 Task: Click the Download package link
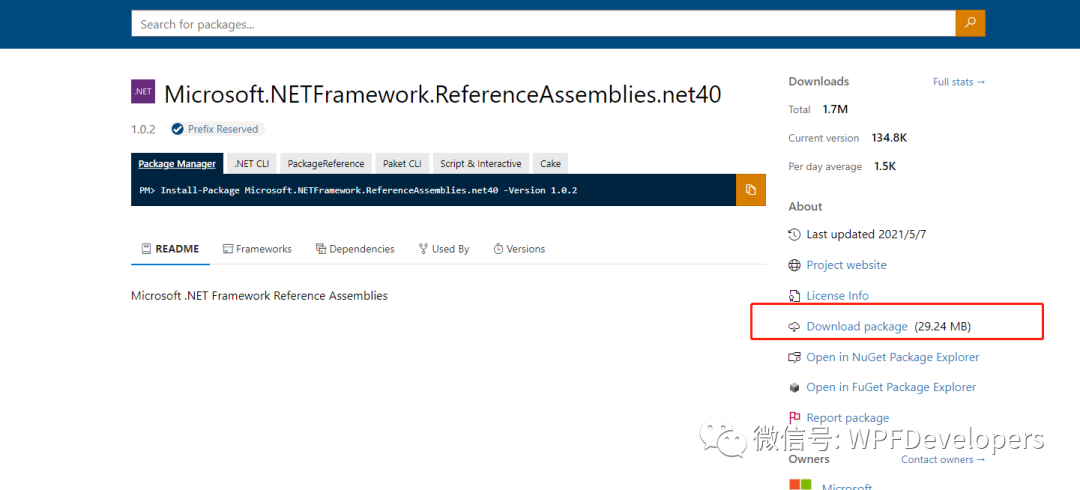click(x=857, y=327)
